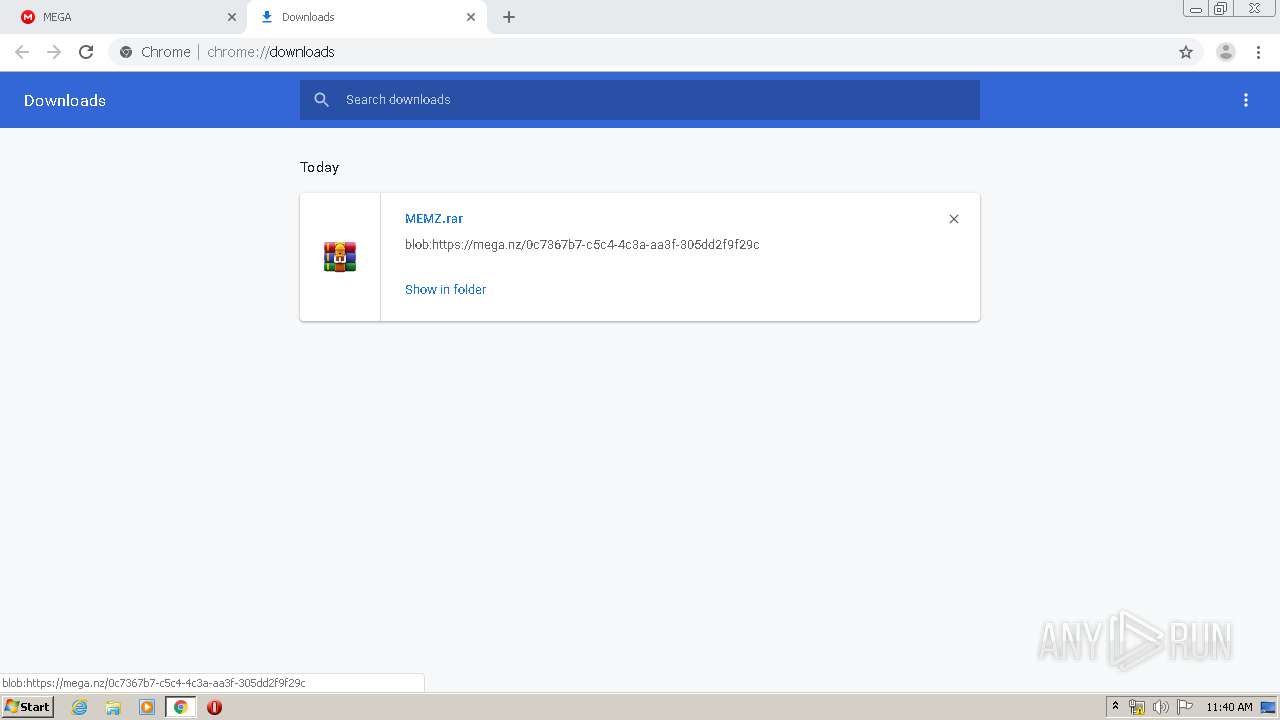1280x720 pixels.
Task: Click the Today date heading
Action: (x=320, y=167)
